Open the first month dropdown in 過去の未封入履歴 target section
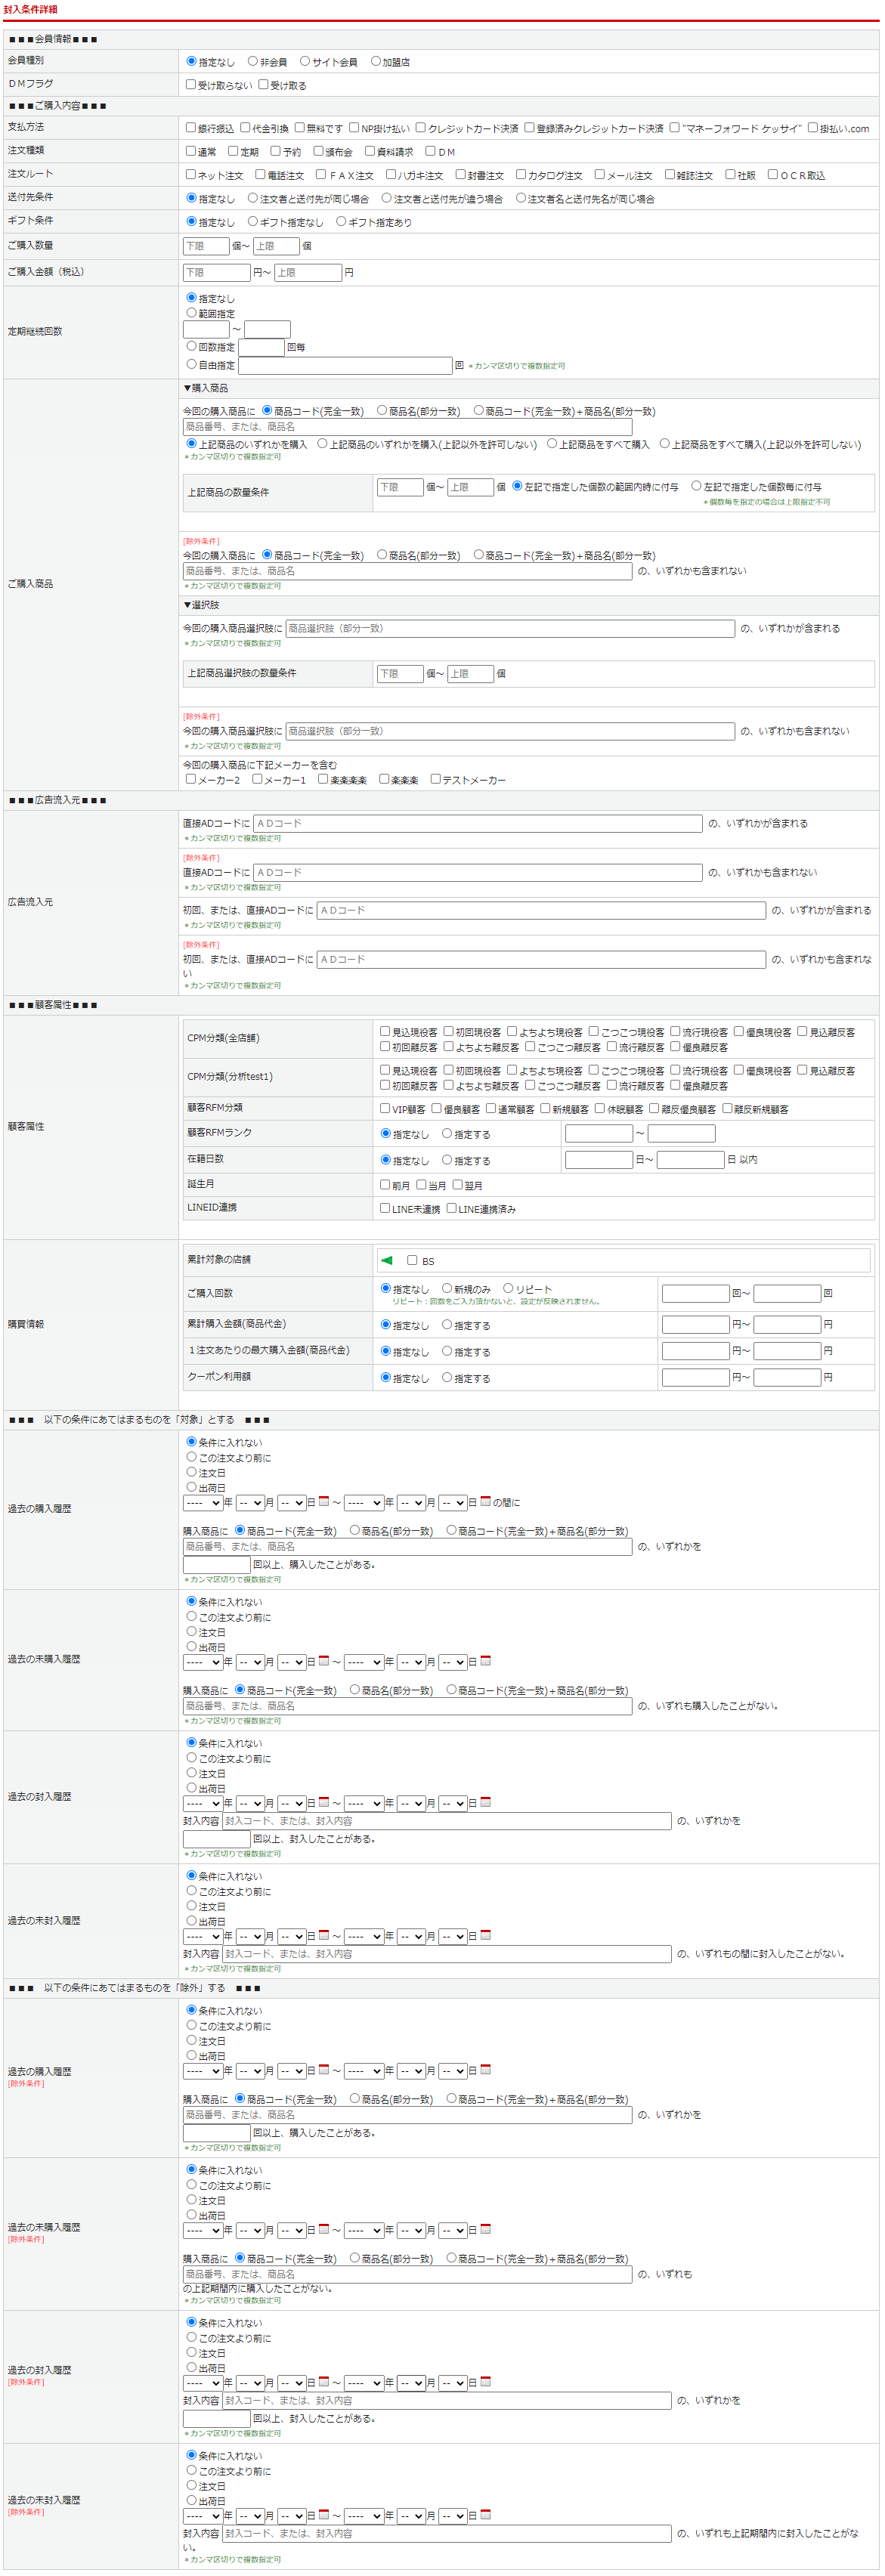Screen dimensions: 885x2576 [x=250, y=1936]
